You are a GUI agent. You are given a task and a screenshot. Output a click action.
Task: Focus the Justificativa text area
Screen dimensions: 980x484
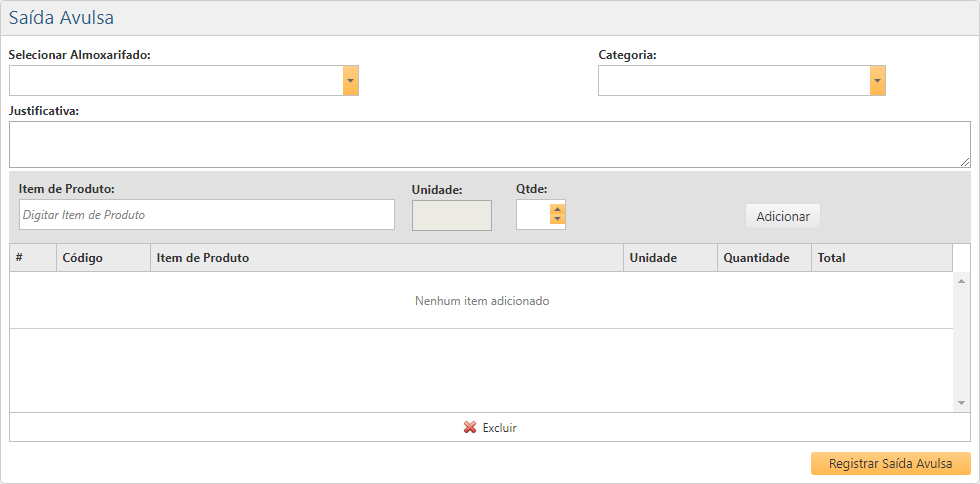pyautogui.click(x=489, y=144)
